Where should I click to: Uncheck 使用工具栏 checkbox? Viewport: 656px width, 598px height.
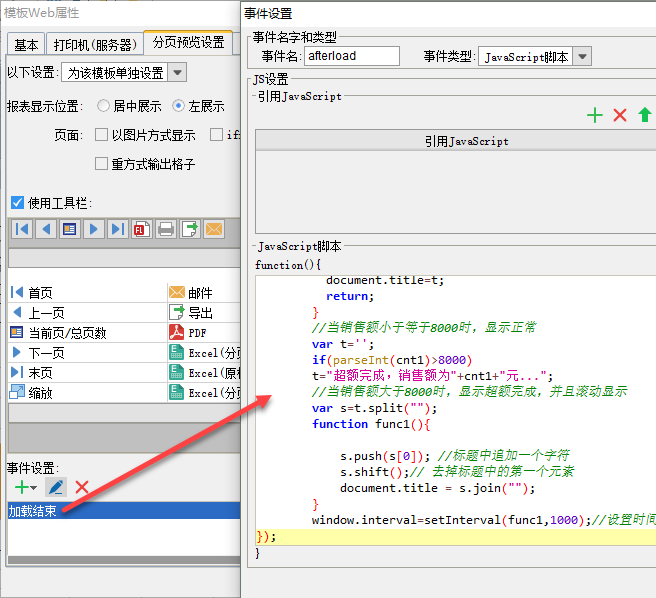click(17, 203)
